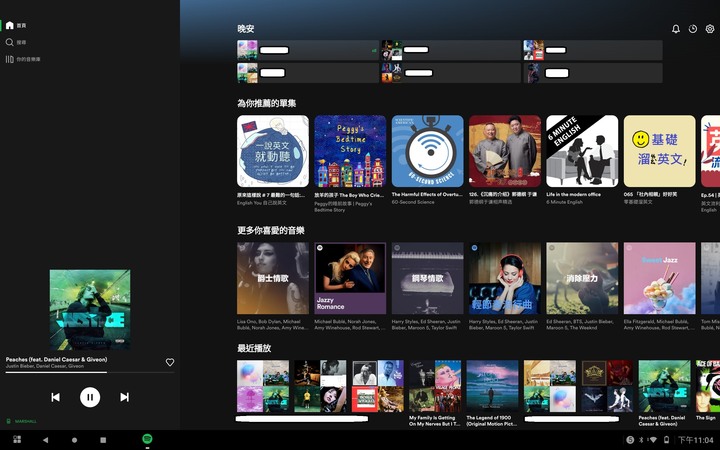Open Peggy's Bedtime Story episode cover

pyautogui.click(x=350, y=151)
